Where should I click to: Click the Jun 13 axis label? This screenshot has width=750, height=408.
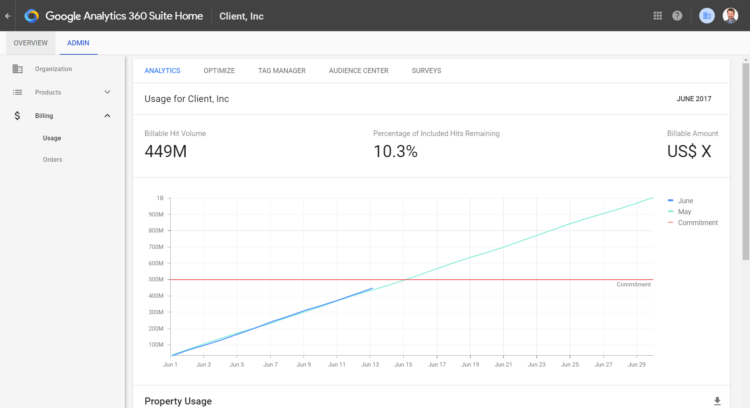370,364
